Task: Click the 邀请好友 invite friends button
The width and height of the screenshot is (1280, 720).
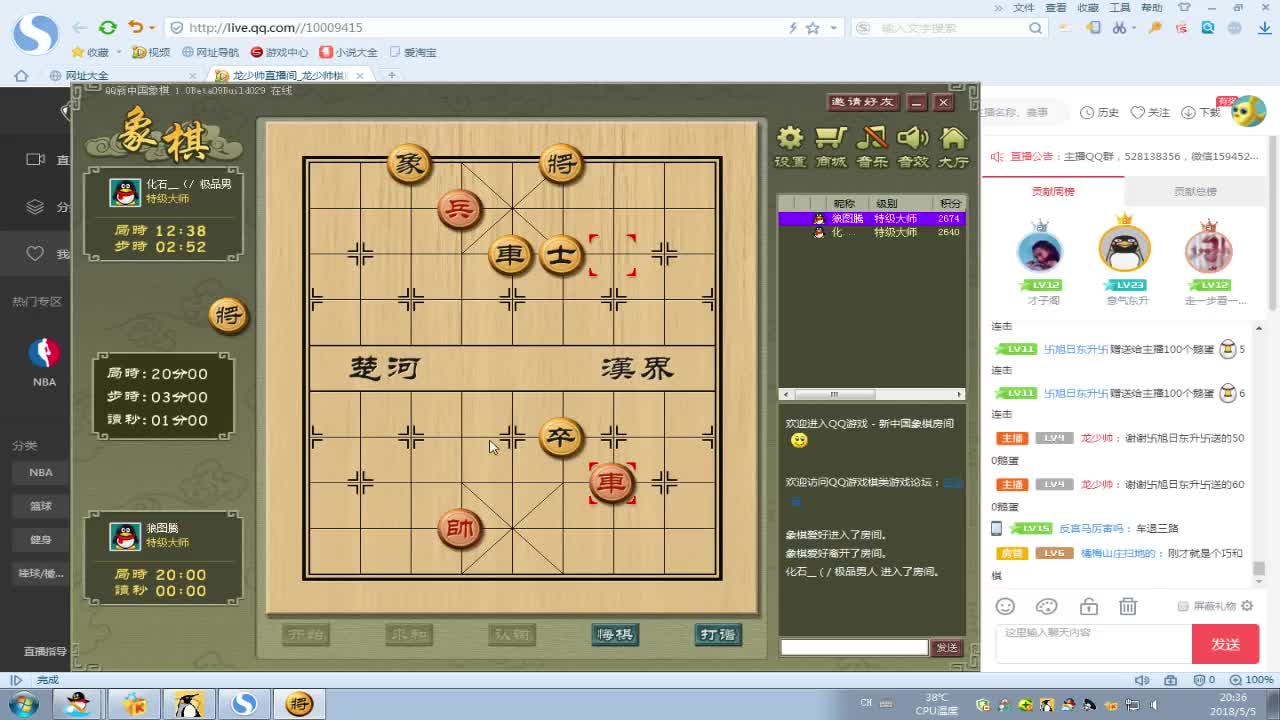Action: pyautogui.click(x=864, y=102)
